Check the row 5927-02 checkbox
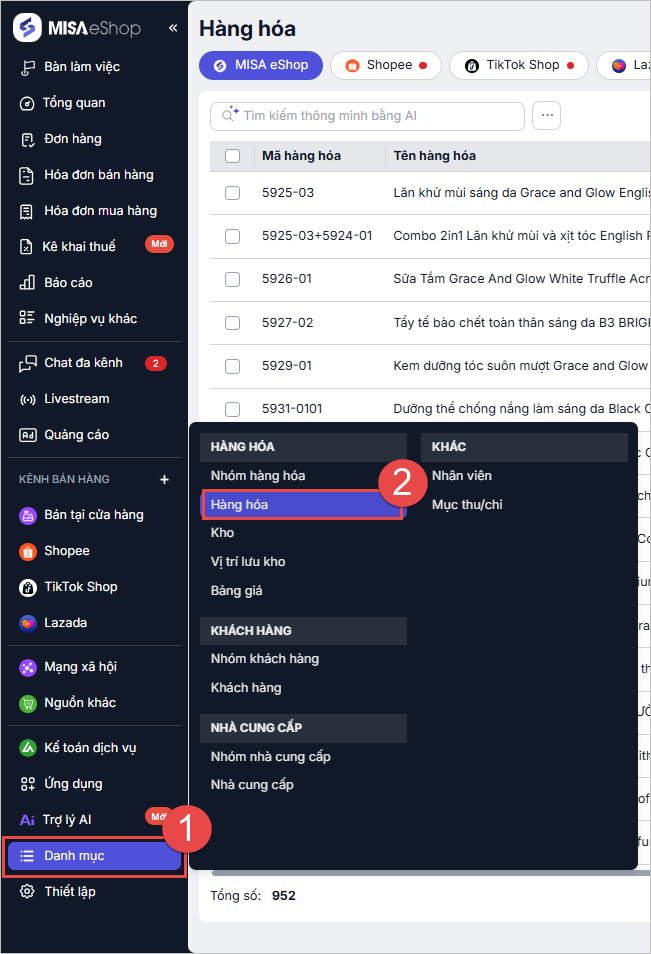This screenshot has width=651, height=954. (x=232, y=323)
